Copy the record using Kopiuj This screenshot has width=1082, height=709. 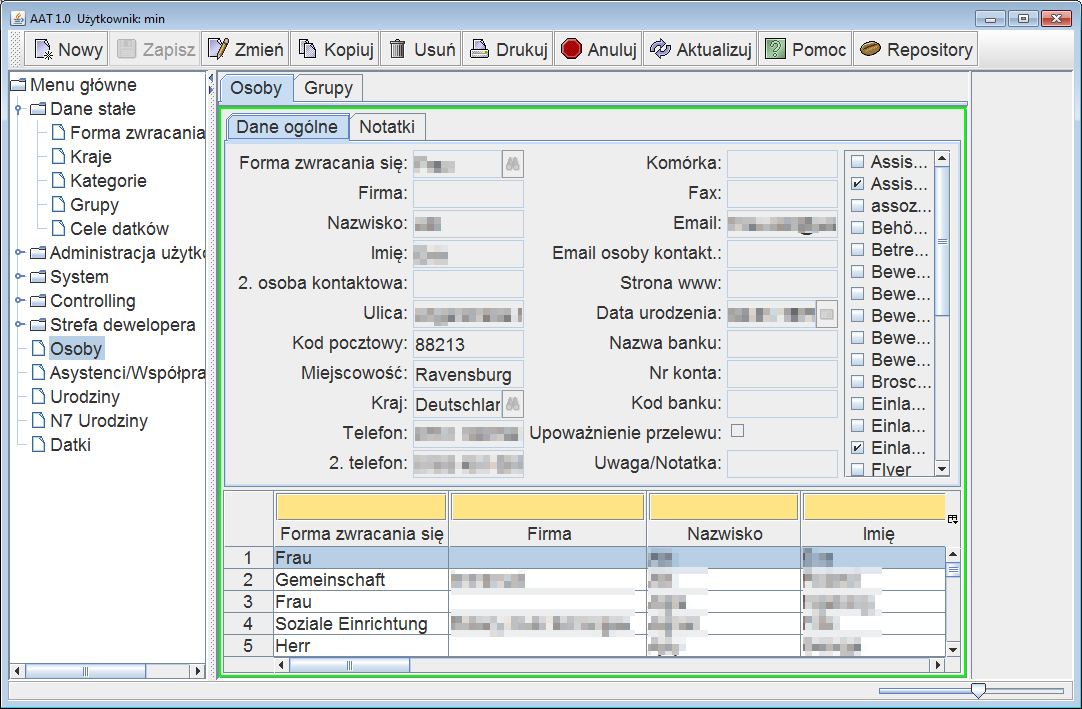[335, 49]
